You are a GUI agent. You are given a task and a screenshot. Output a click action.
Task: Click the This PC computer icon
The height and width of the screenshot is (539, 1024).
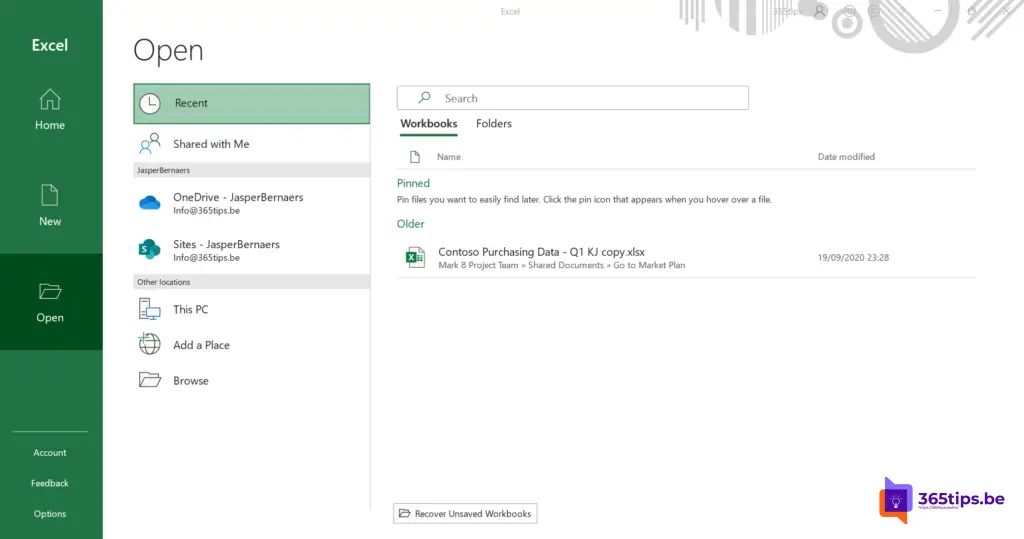(x=150, y=309)
